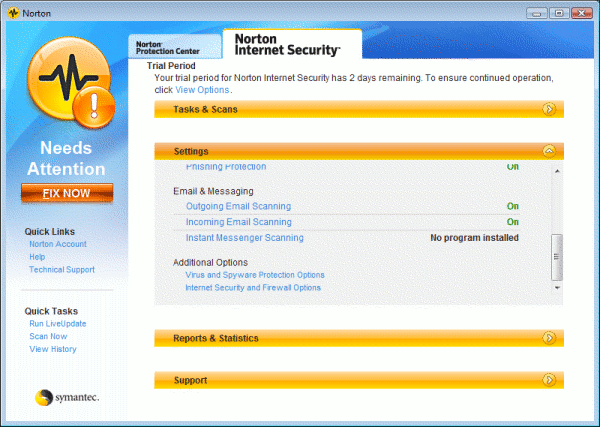The width and height of the screenshot is (600, 427).
Task: Open the Tasks & Scans header bar
Action: 359,109
